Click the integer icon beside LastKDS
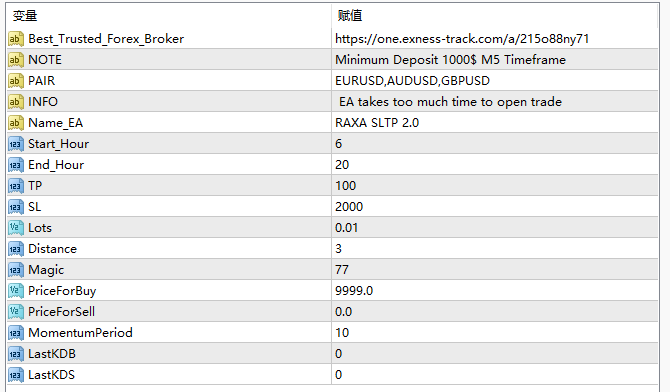This screenshot has width=670, height=392. click(15, 375)
